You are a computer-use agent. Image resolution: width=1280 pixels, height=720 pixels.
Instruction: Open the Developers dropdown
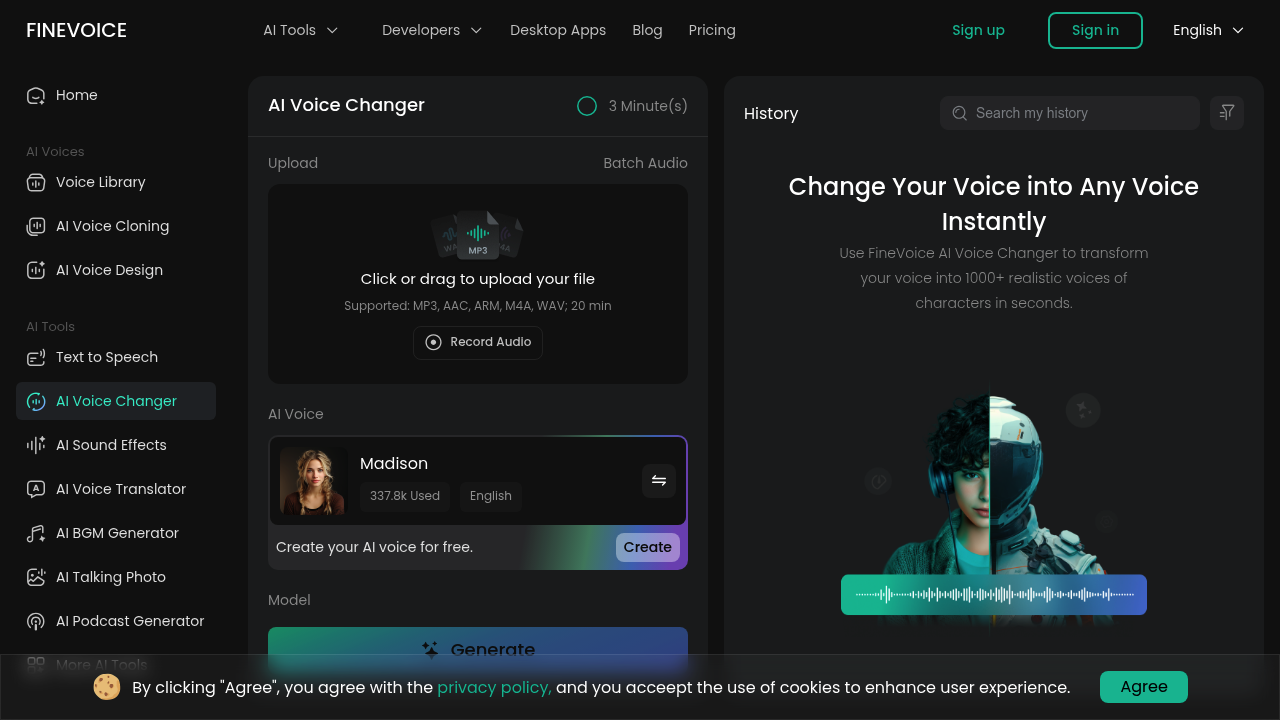click(432, 30)
